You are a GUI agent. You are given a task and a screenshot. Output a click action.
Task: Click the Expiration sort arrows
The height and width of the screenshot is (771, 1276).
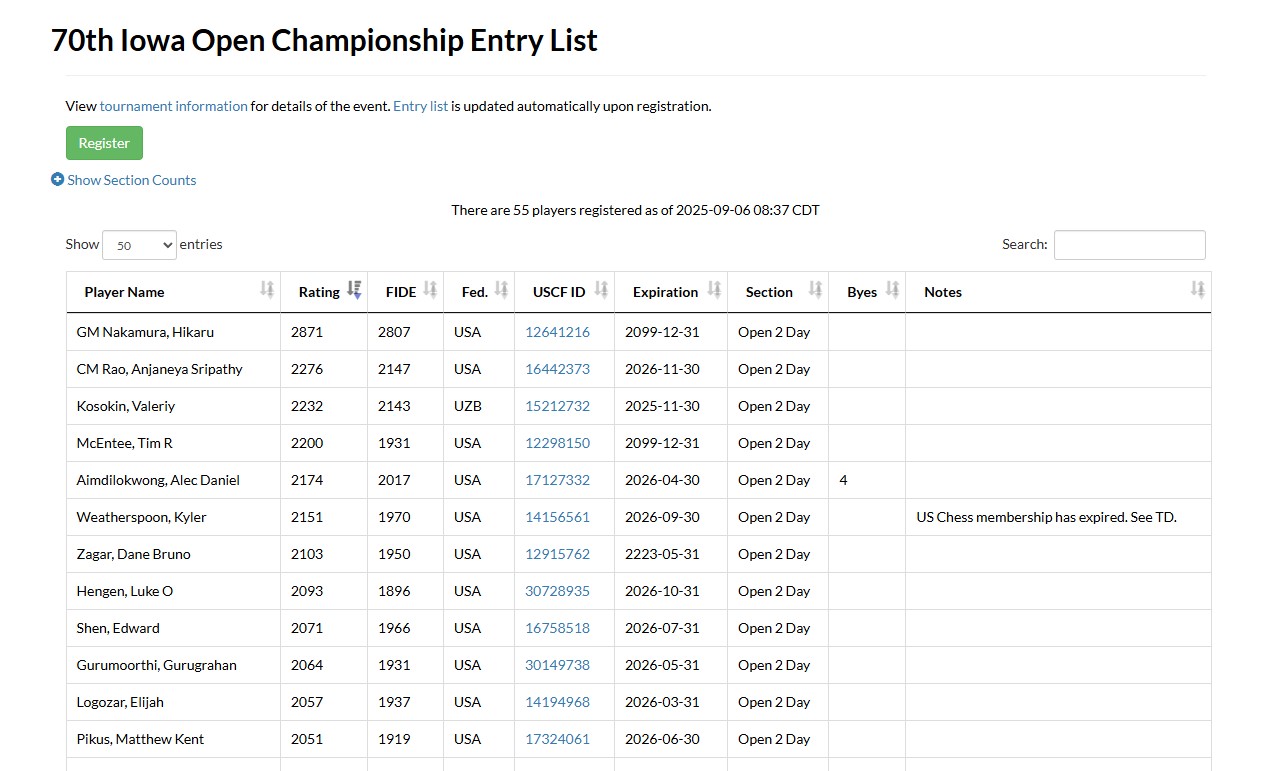[714, 290]
